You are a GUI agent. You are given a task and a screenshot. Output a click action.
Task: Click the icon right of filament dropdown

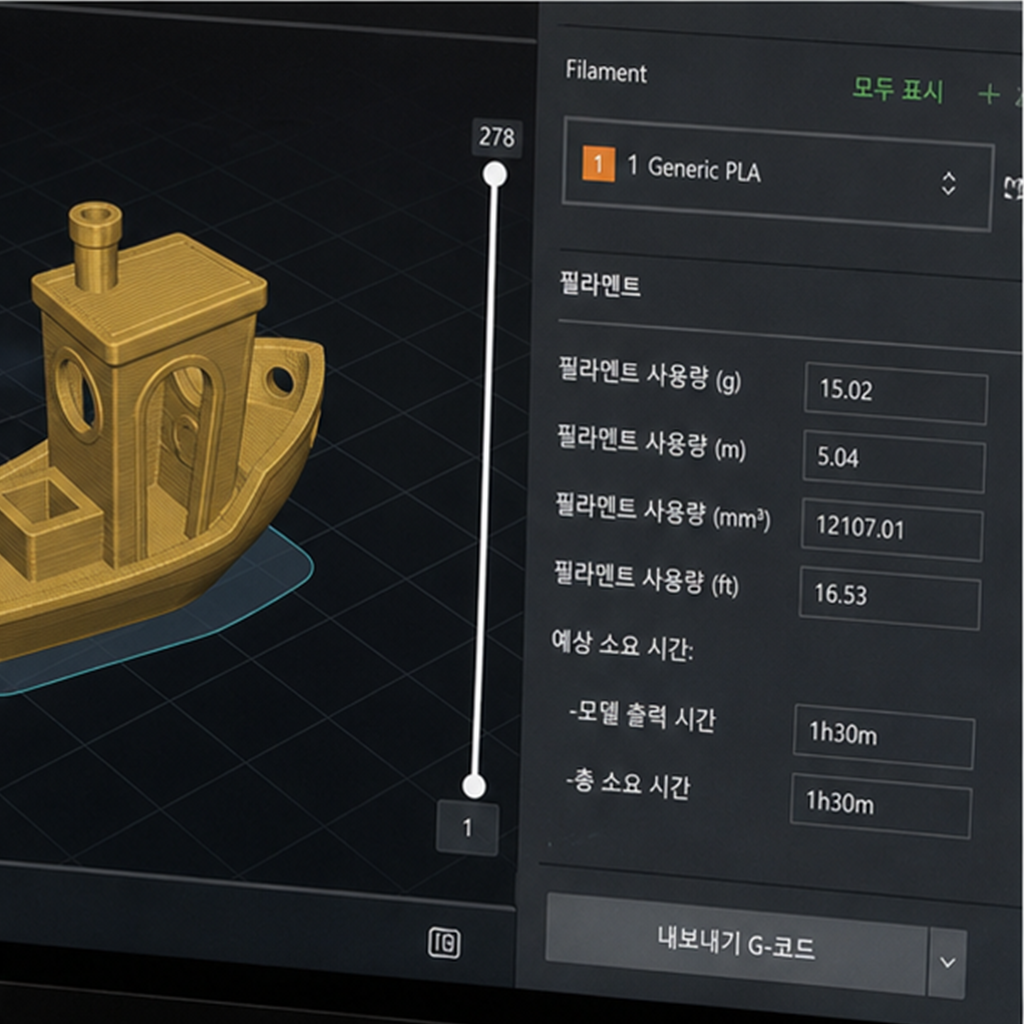[1014, 187]
